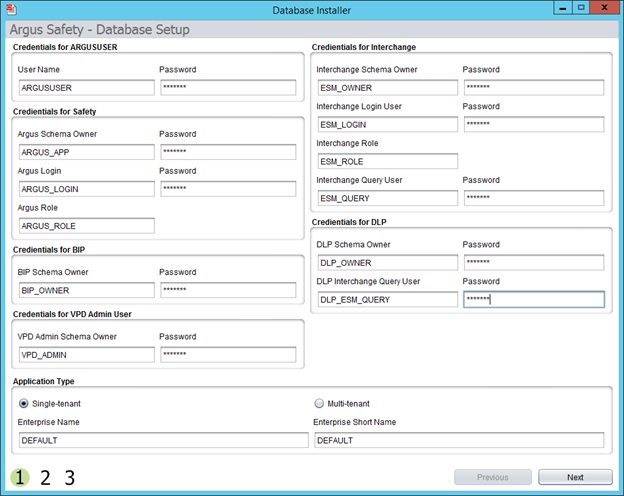
Task: Click the 'Credientials for DLP' heading
Action: point(349,222)
